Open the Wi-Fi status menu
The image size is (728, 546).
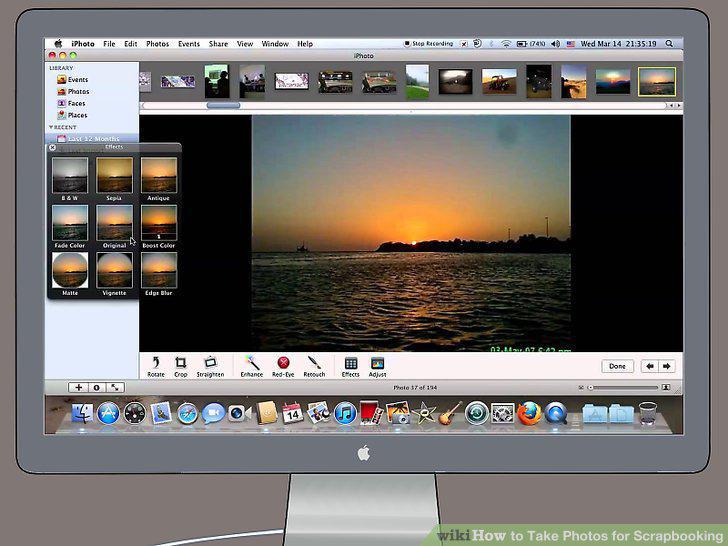[x=506, y=44]
